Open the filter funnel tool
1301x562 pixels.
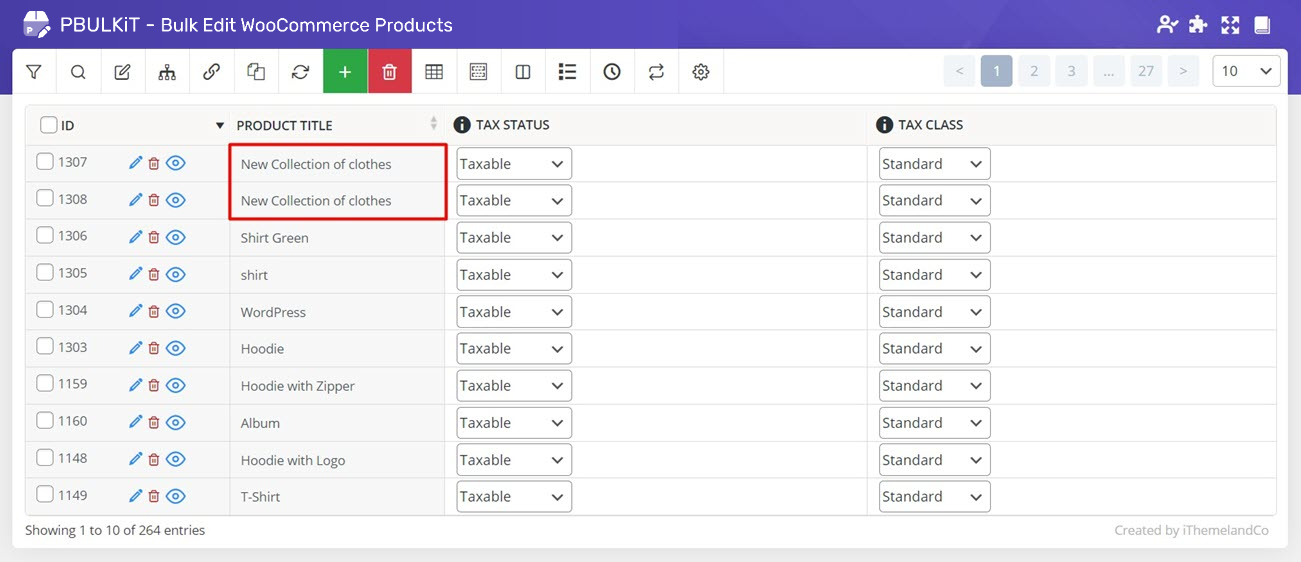34,72
